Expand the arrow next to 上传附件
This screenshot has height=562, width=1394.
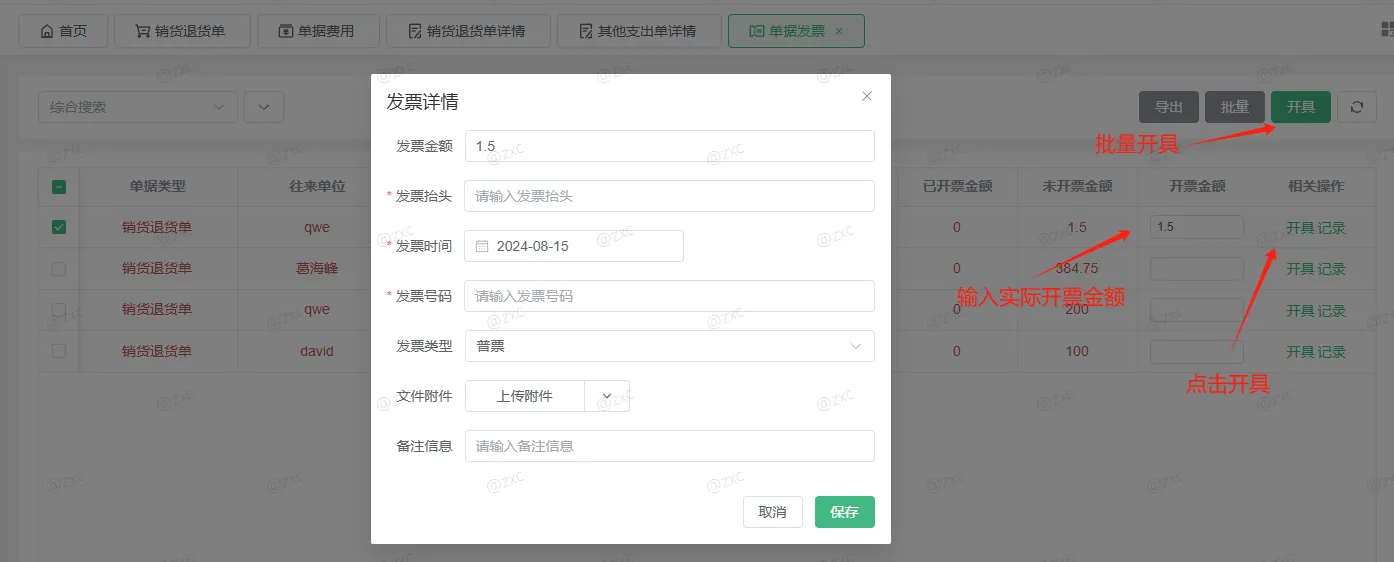click(x=607, y=396)
